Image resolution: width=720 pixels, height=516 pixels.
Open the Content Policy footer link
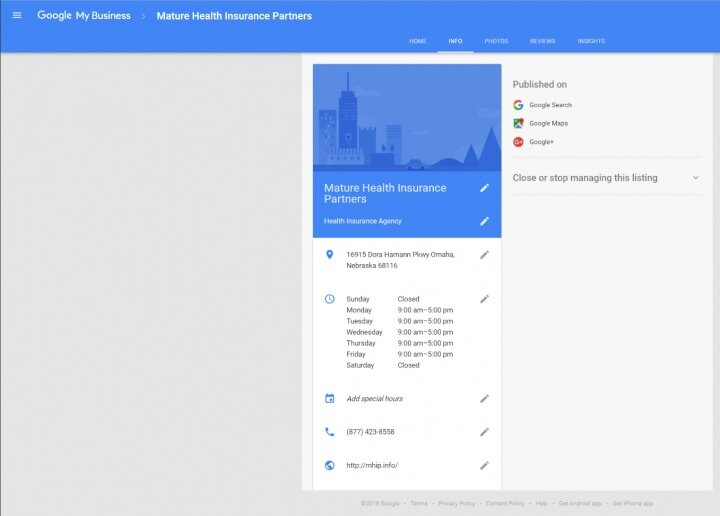[x=505, y=504]
